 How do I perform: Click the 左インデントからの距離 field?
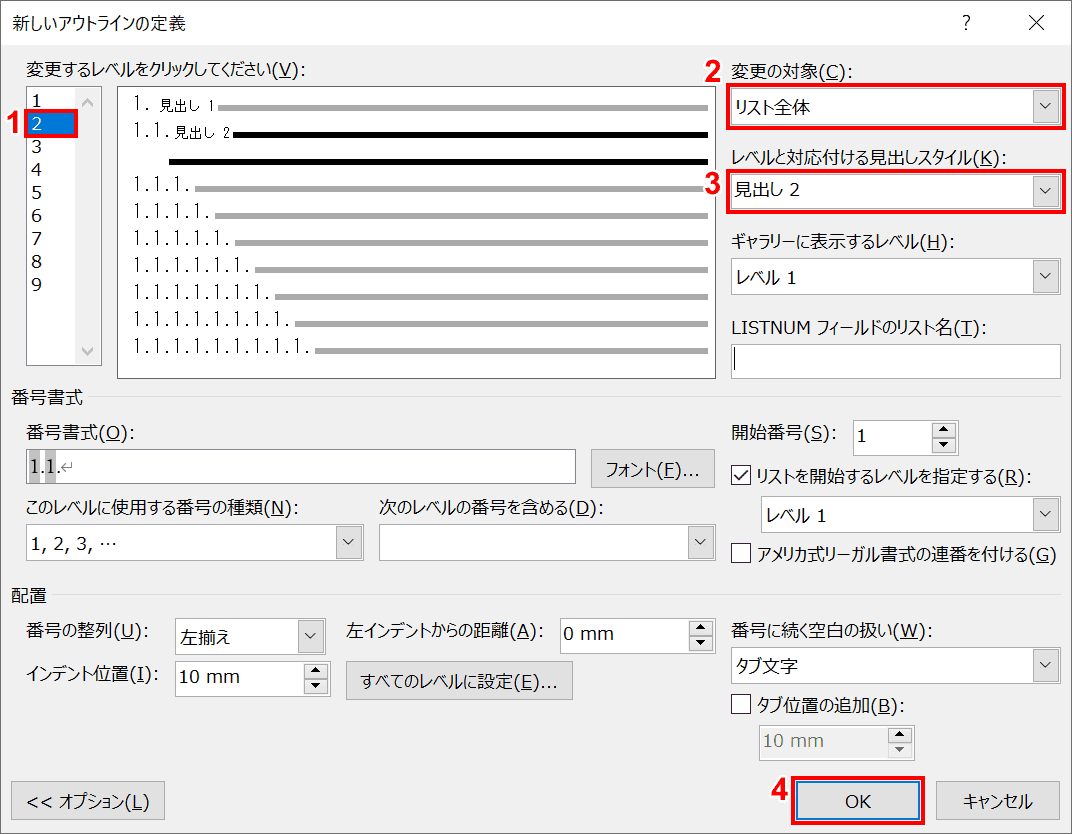[x=624, y=635]
